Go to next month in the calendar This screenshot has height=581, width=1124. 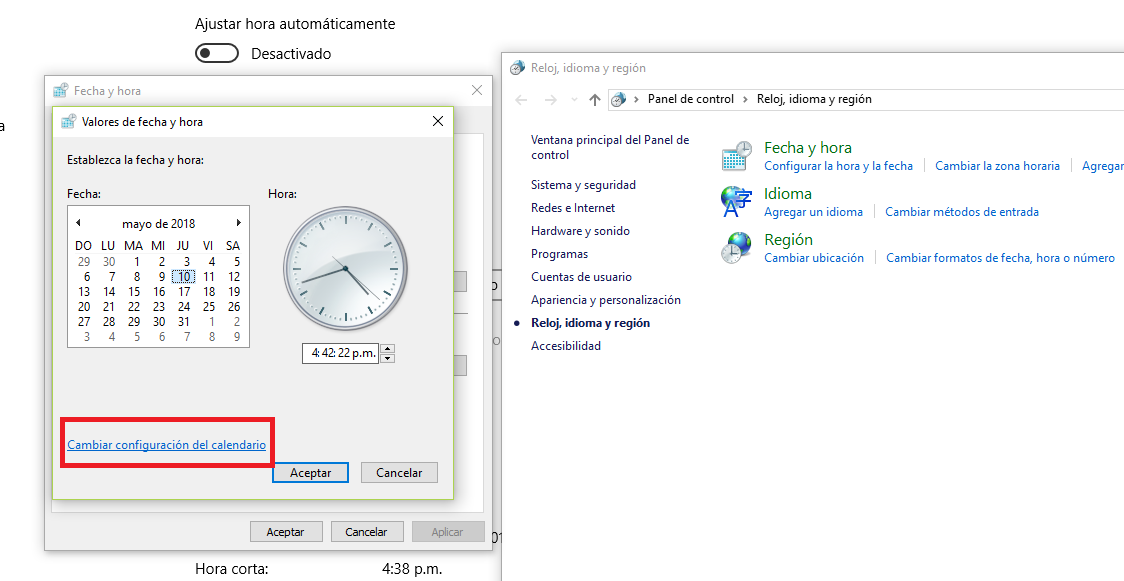coord(238,223)
